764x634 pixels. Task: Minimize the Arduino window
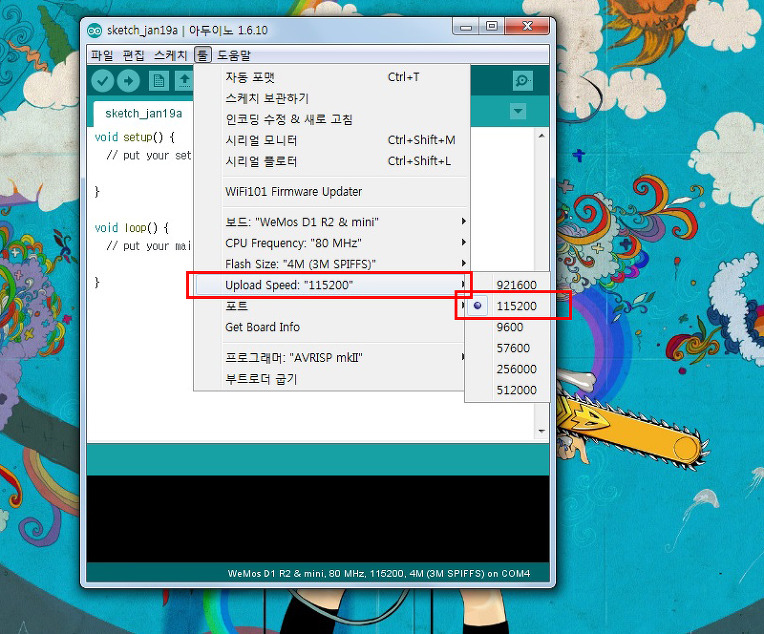tap(465, 26)
